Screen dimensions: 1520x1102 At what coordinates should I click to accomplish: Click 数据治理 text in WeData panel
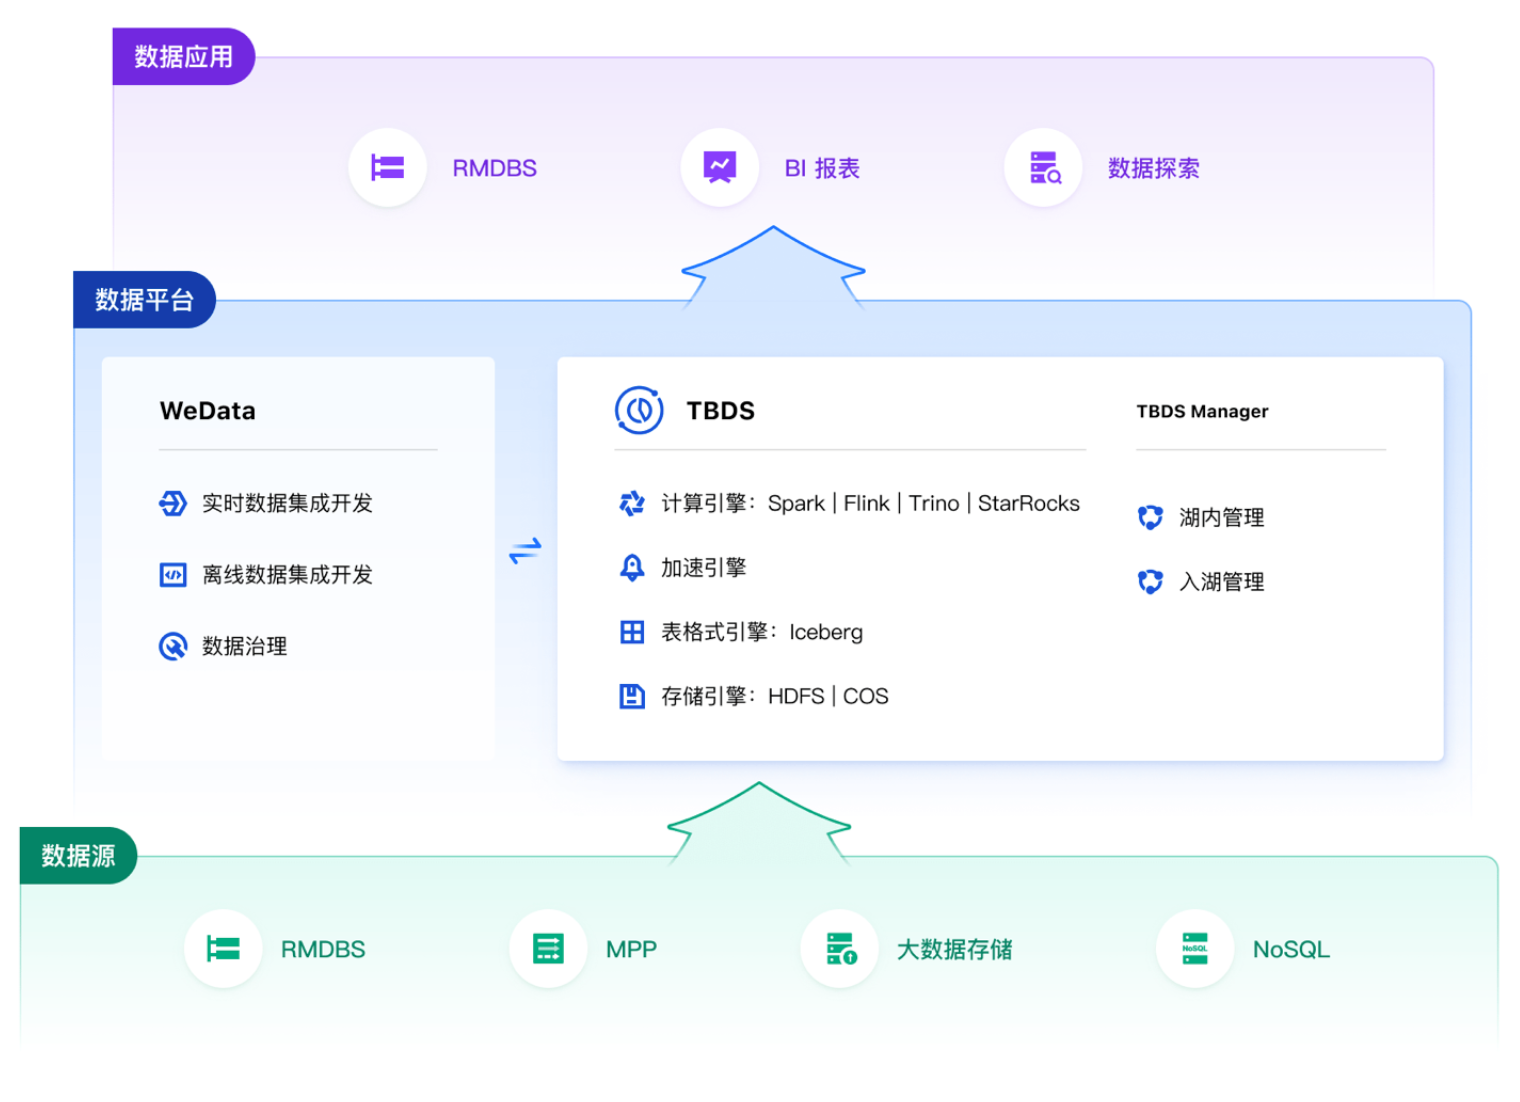(x=244, y=647)
